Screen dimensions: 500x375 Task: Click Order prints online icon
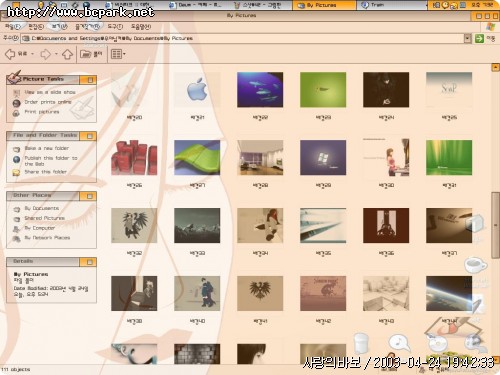tap(16, 103)
